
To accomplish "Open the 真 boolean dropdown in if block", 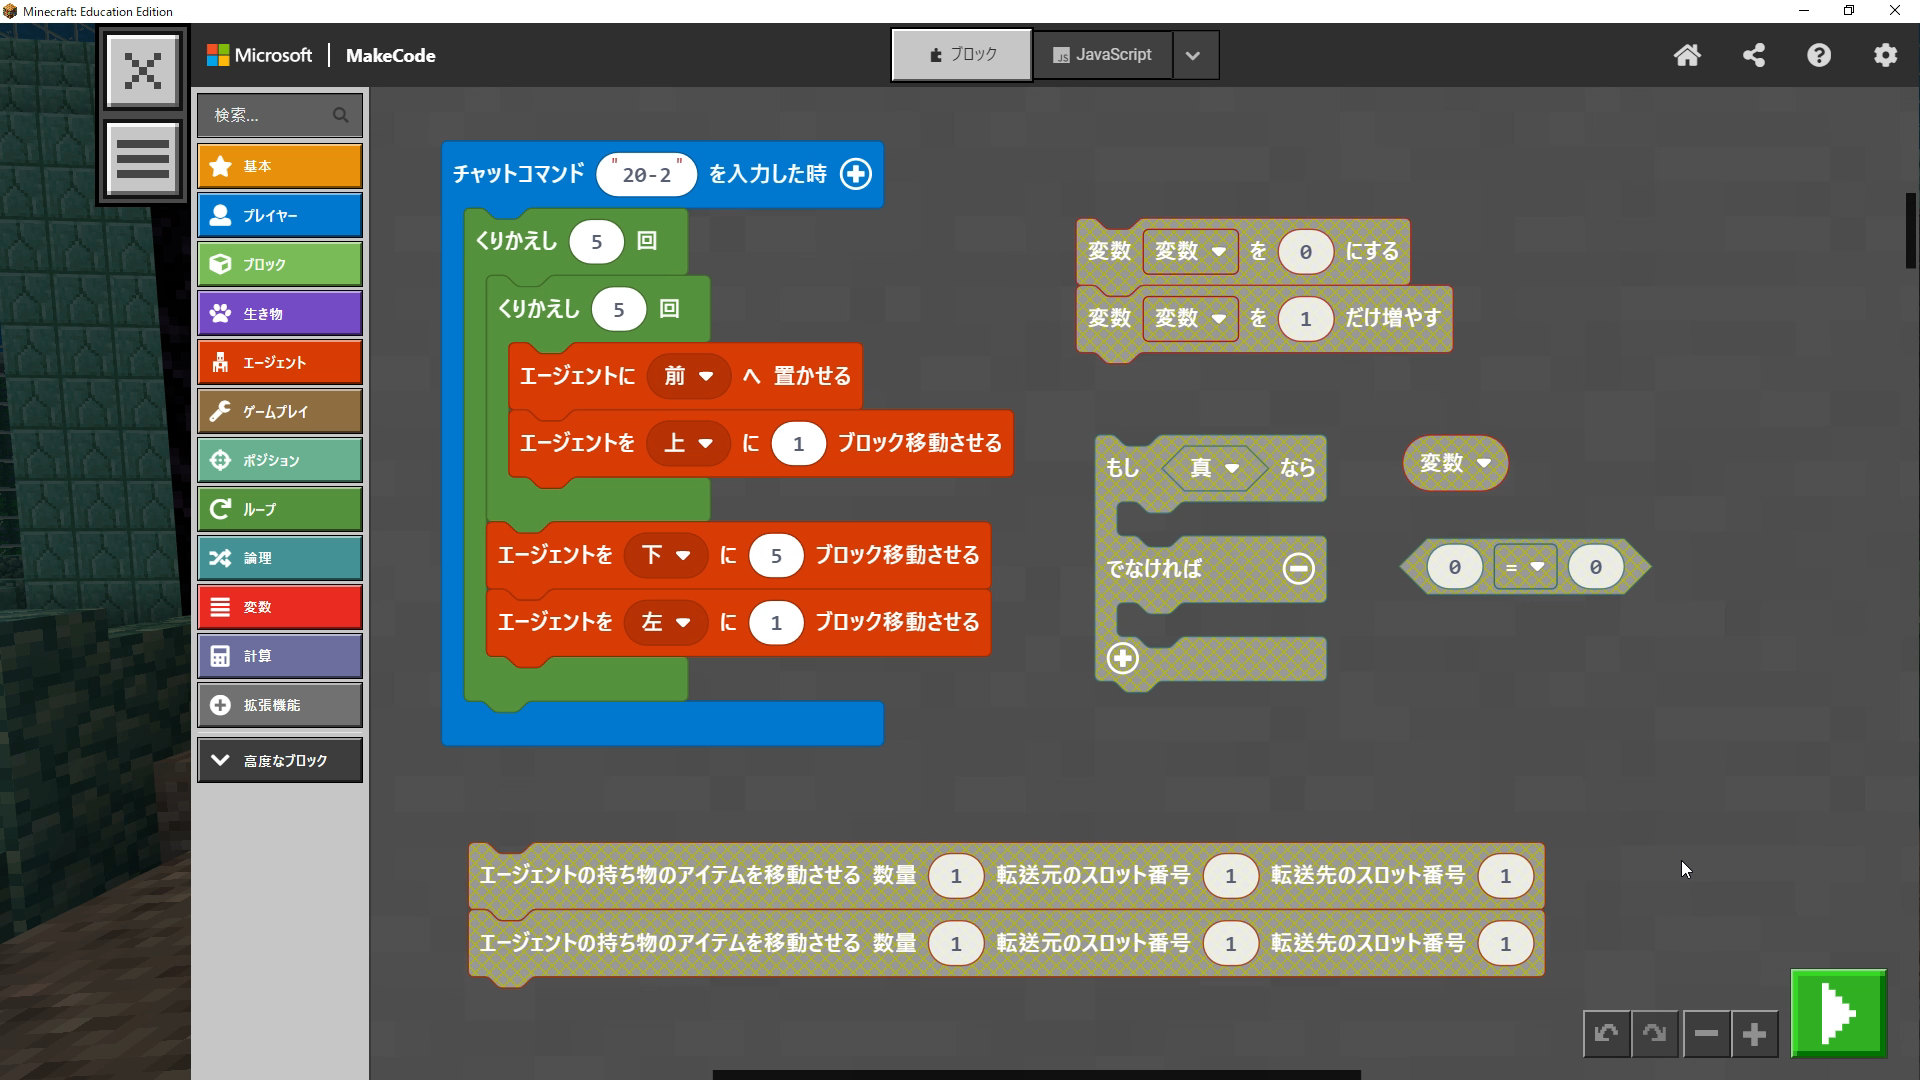I will [1214, 468].
